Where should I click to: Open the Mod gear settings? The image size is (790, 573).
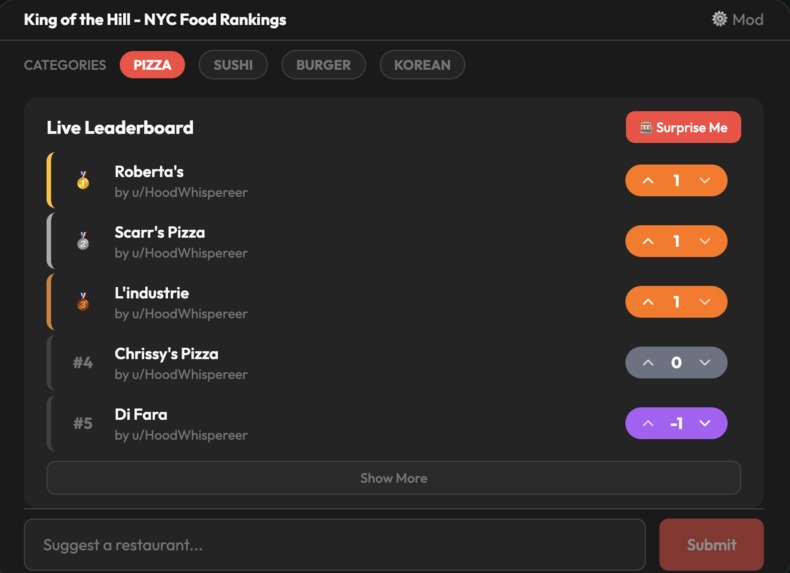click(737, 20)
